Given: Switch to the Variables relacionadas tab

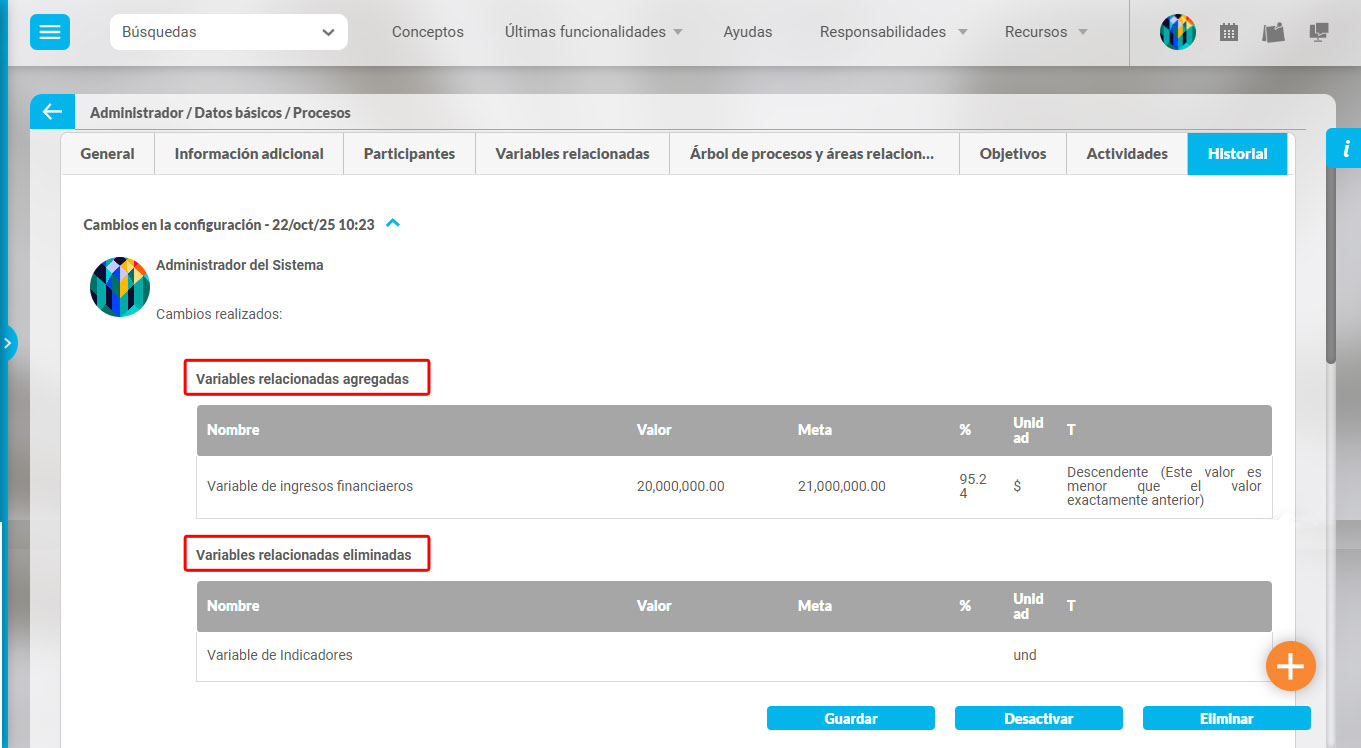Looking at the screenshot, I should [571, 153].
